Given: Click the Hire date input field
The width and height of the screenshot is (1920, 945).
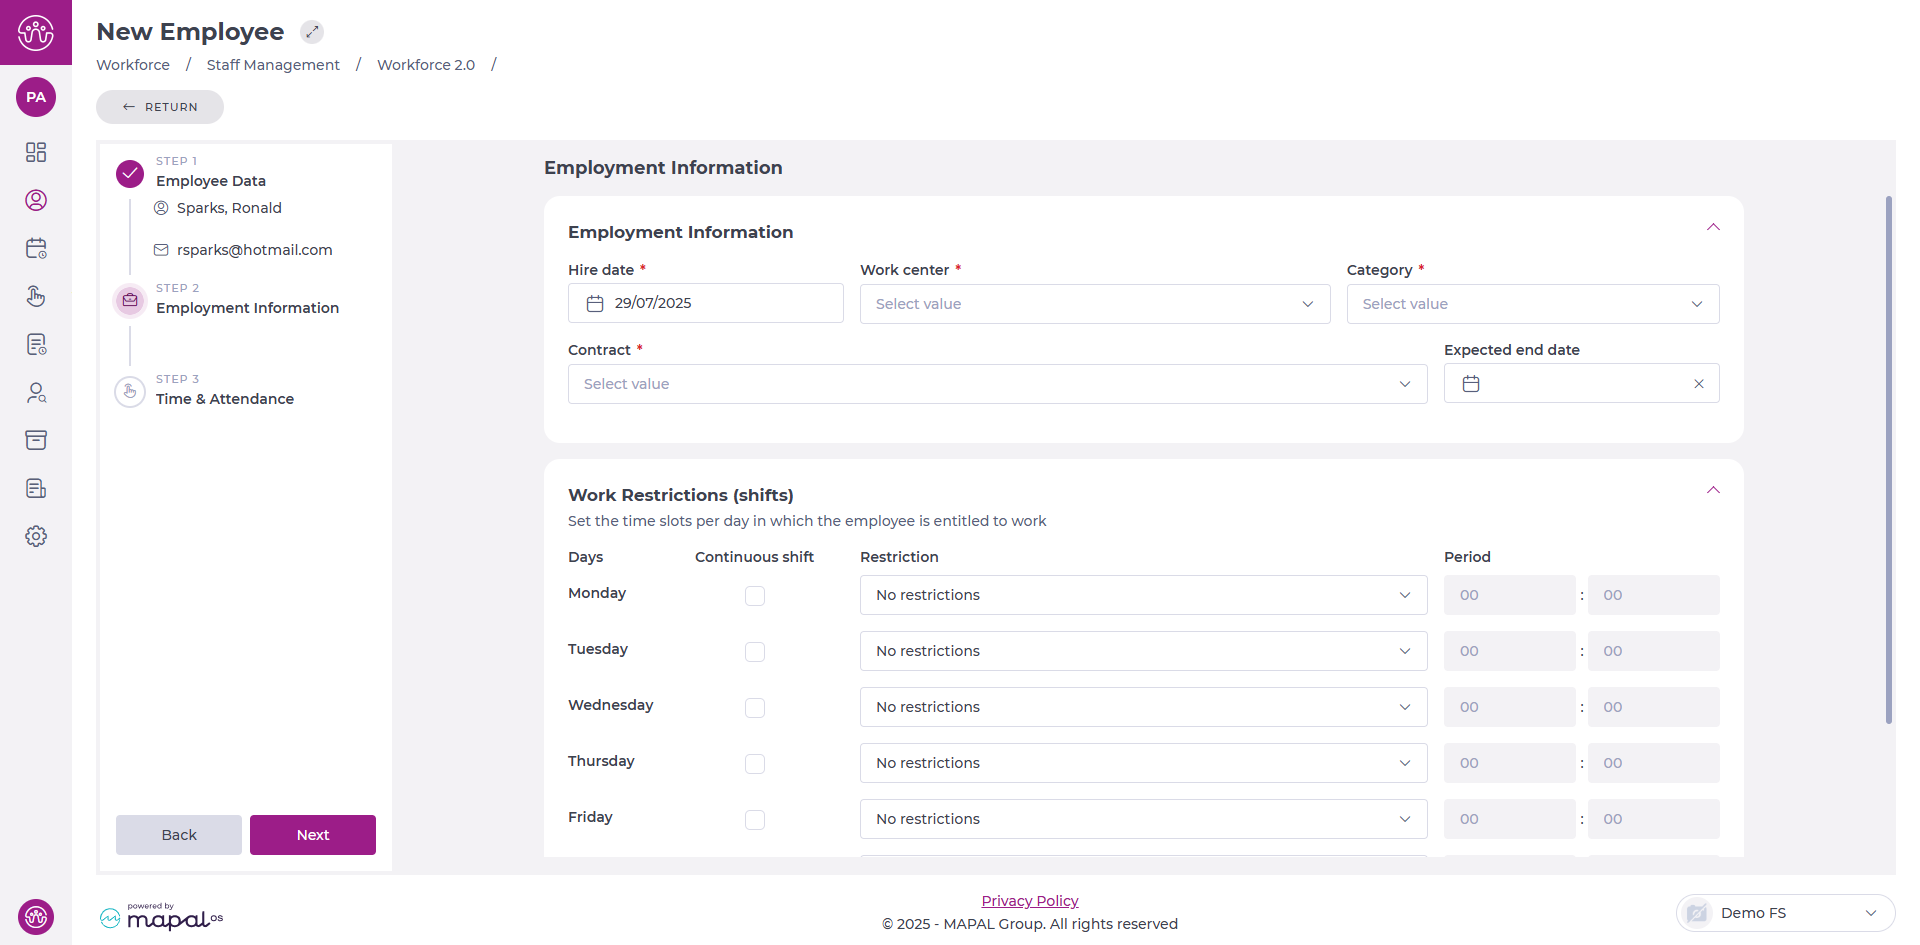Looking at the screenshot, I should [x=705, y=303].
